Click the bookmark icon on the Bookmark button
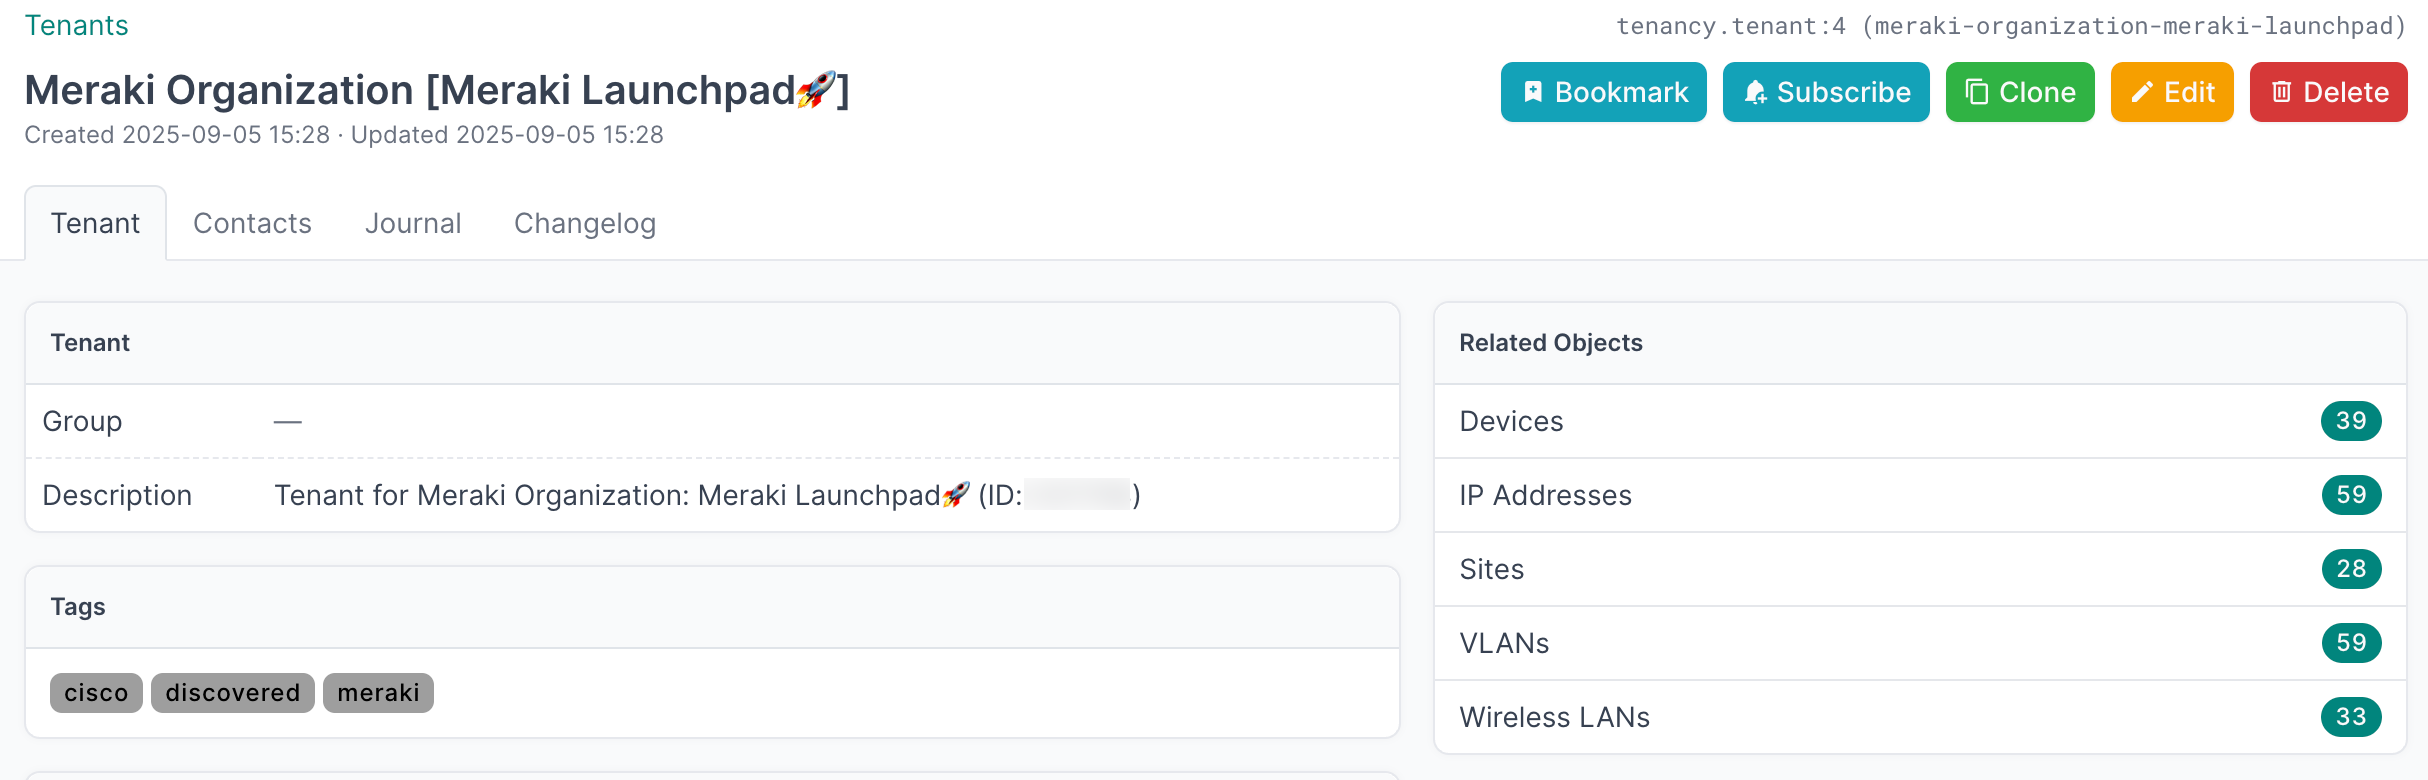The height and width of the screenshot is (780, 2428). coord(1535,91)
